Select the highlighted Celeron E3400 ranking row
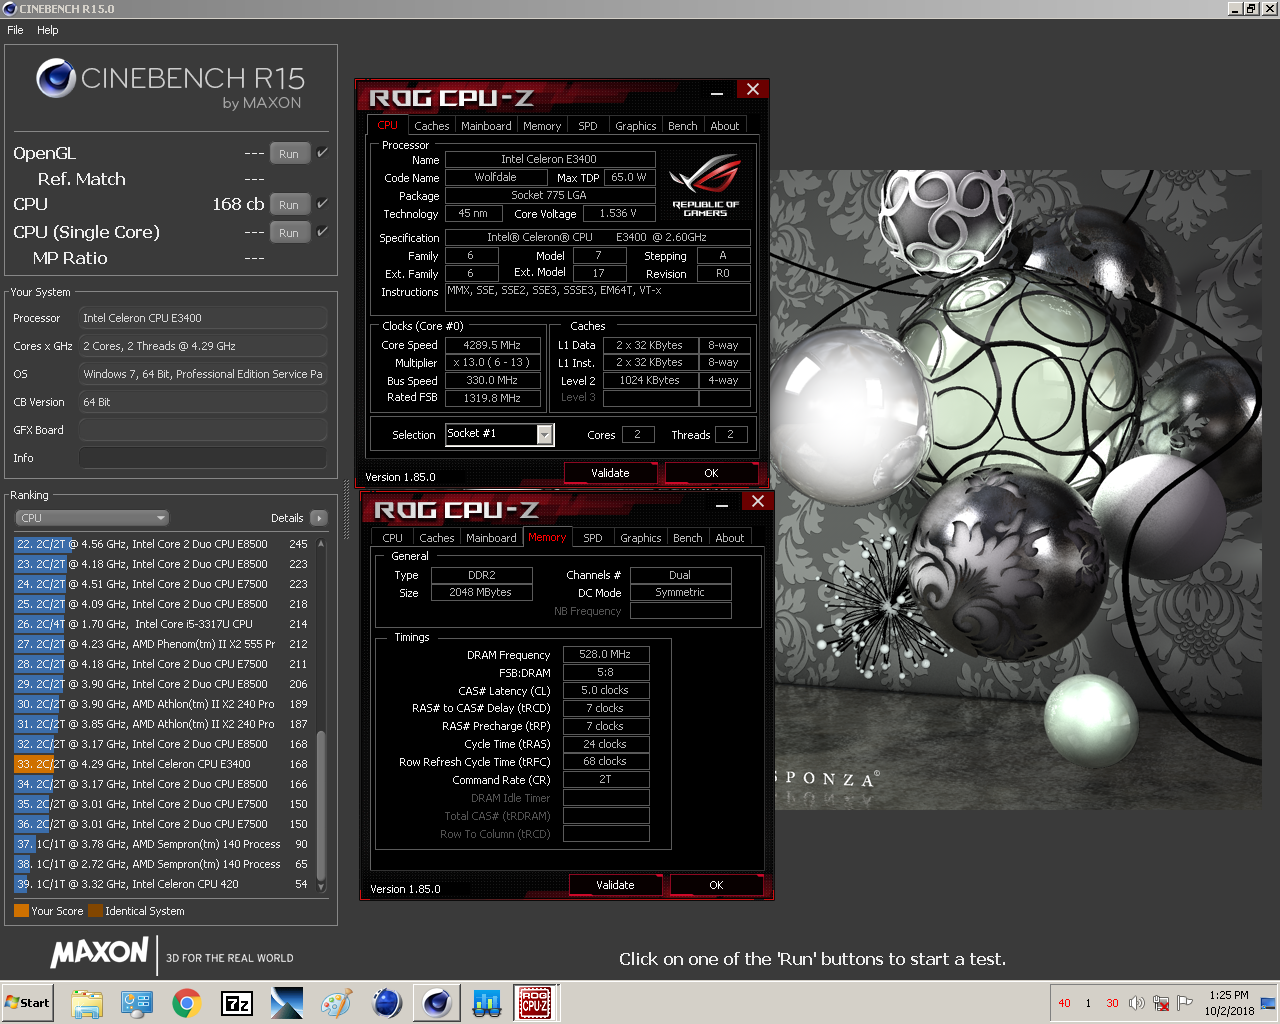 pos(162,764)
